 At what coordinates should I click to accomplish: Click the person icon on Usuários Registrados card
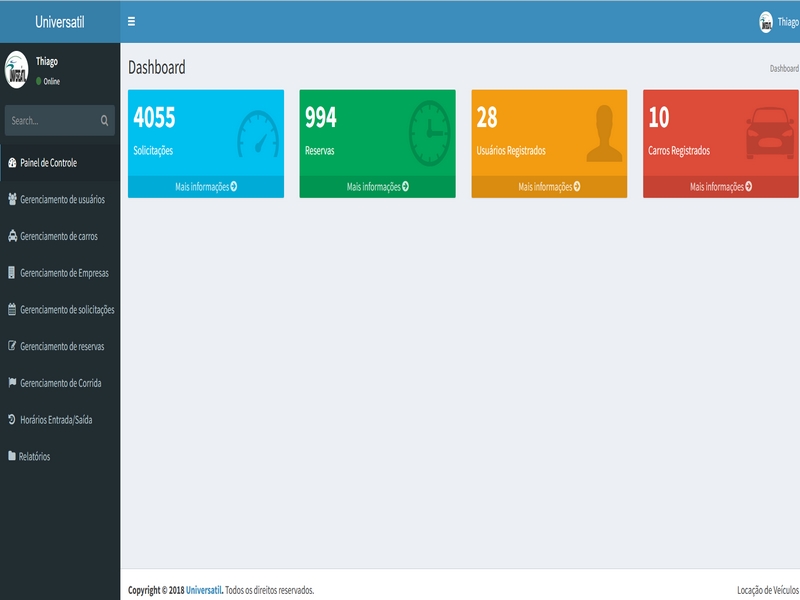[x=604, y=133]
